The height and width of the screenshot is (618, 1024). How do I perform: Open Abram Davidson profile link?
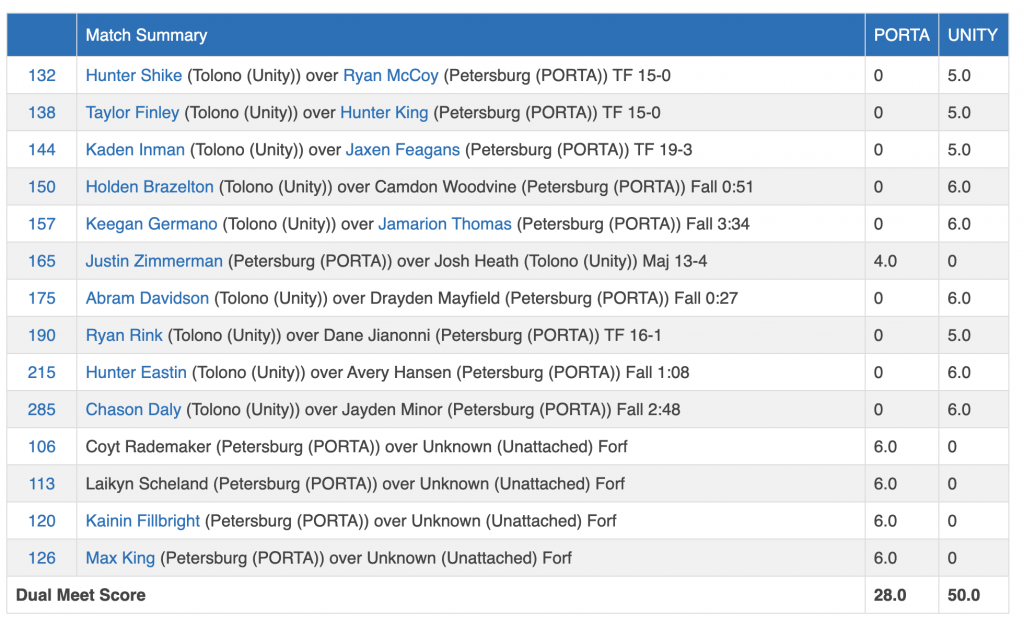147,298
